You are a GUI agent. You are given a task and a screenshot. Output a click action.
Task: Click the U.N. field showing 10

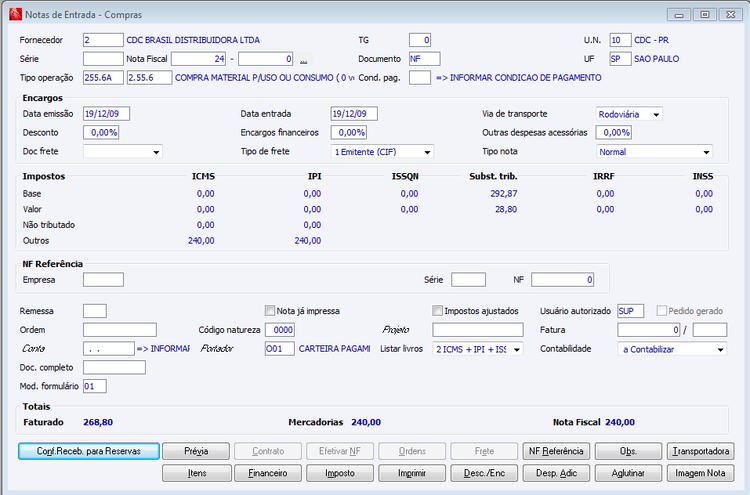point(620,40)
